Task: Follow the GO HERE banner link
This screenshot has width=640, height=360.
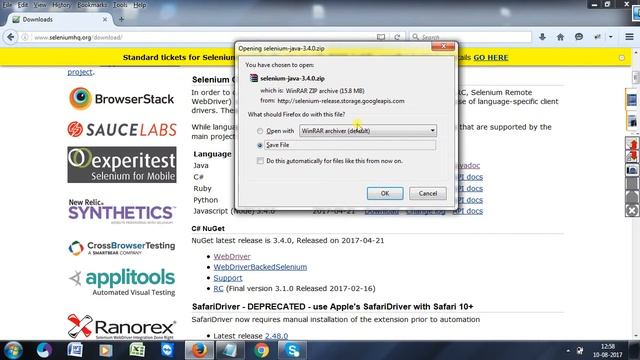Action: 491,58
